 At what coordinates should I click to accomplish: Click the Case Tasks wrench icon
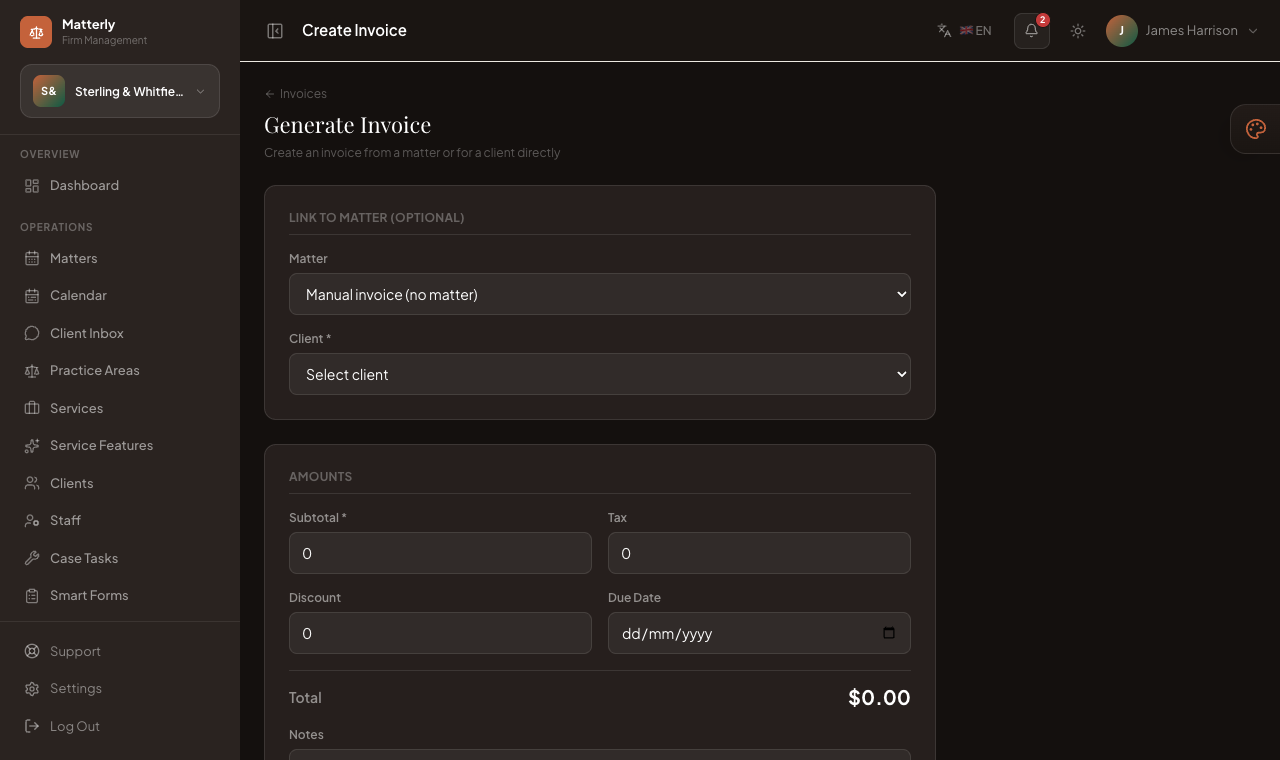point(32,559)
